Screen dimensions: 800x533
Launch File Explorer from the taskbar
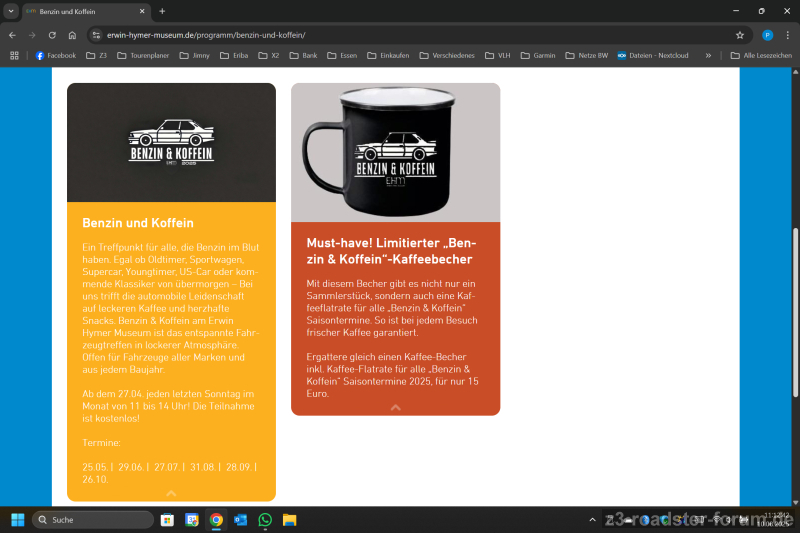289,520
